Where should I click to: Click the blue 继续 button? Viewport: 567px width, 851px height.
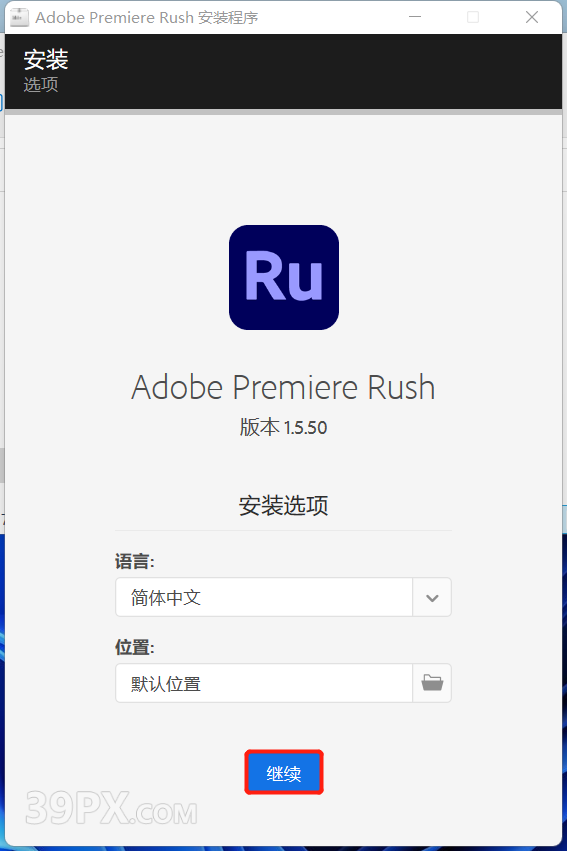[284, 773]
